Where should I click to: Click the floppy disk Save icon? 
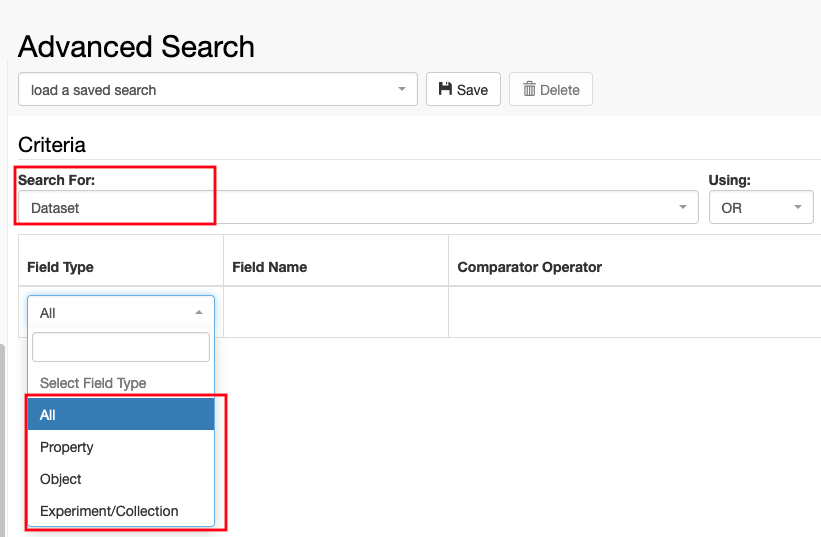click(x=445, y=89)
